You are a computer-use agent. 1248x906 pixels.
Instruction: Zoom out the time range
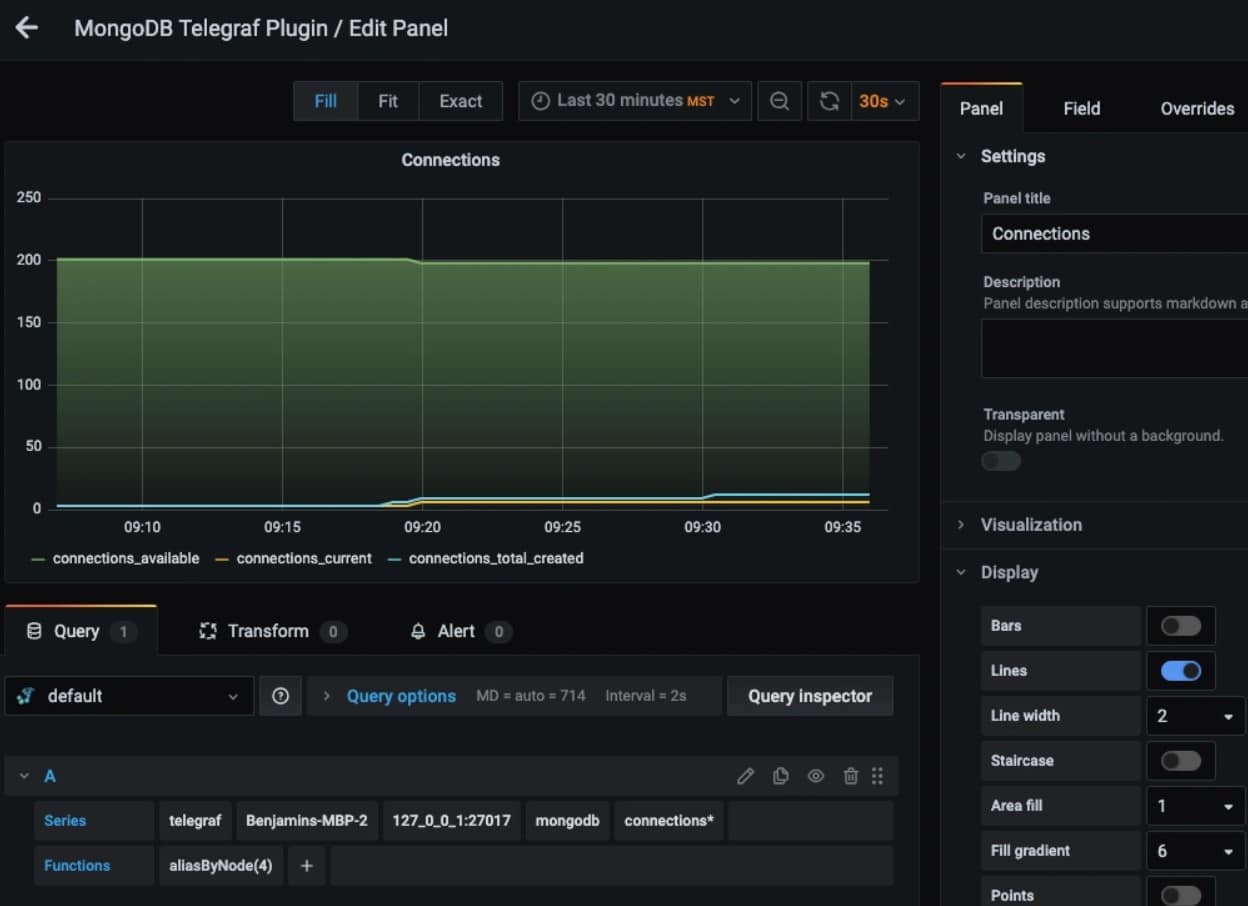click(779, 101)
